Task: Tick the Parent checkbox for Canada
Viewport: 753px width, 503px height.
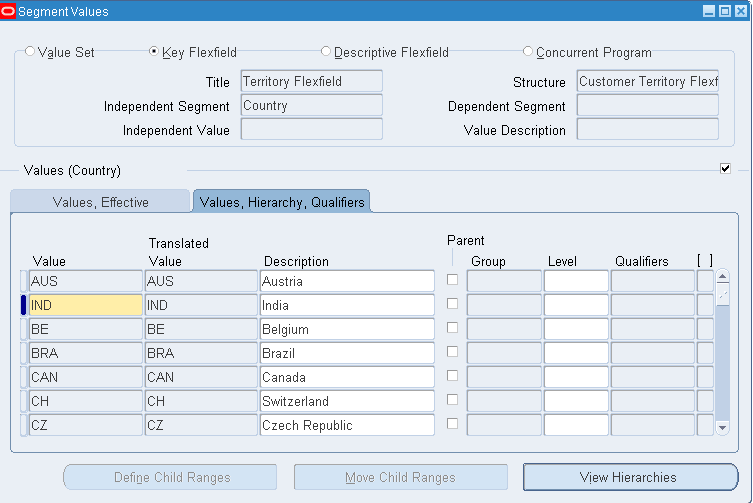Action: coord(452,376)
